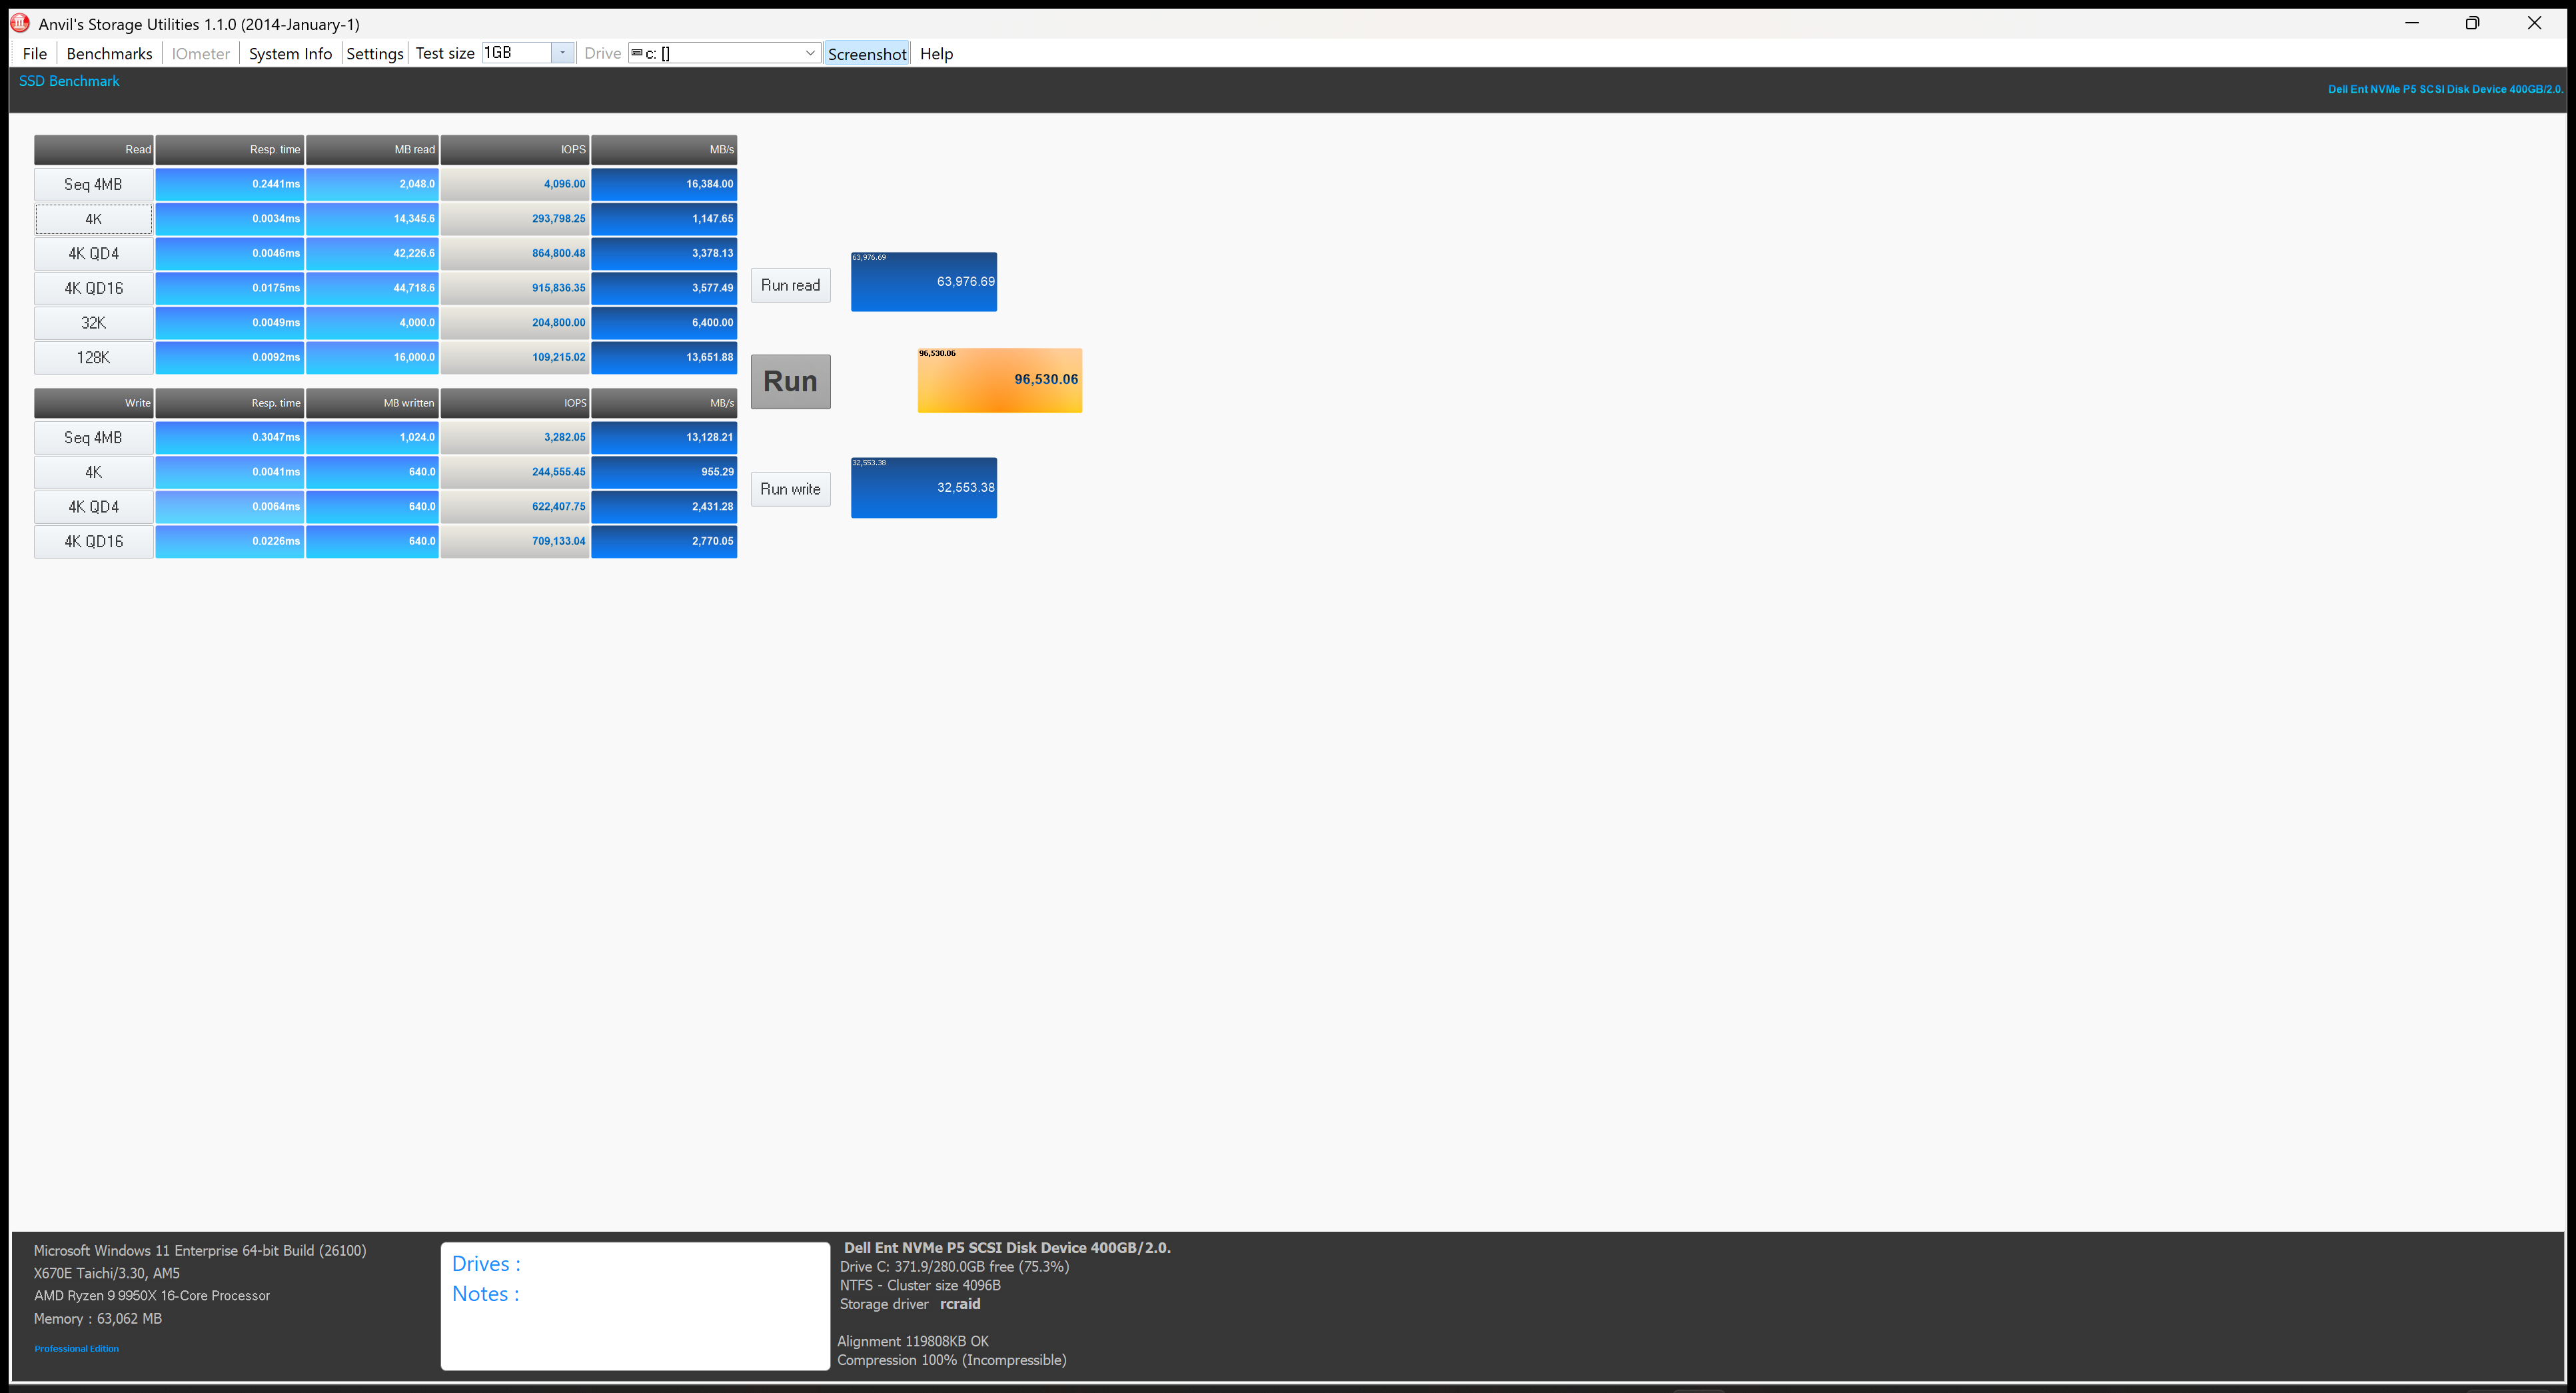Viewport: 2576px width, 1393px height.
Task: Open the Settings menu
Action: (x=374, y=54)
